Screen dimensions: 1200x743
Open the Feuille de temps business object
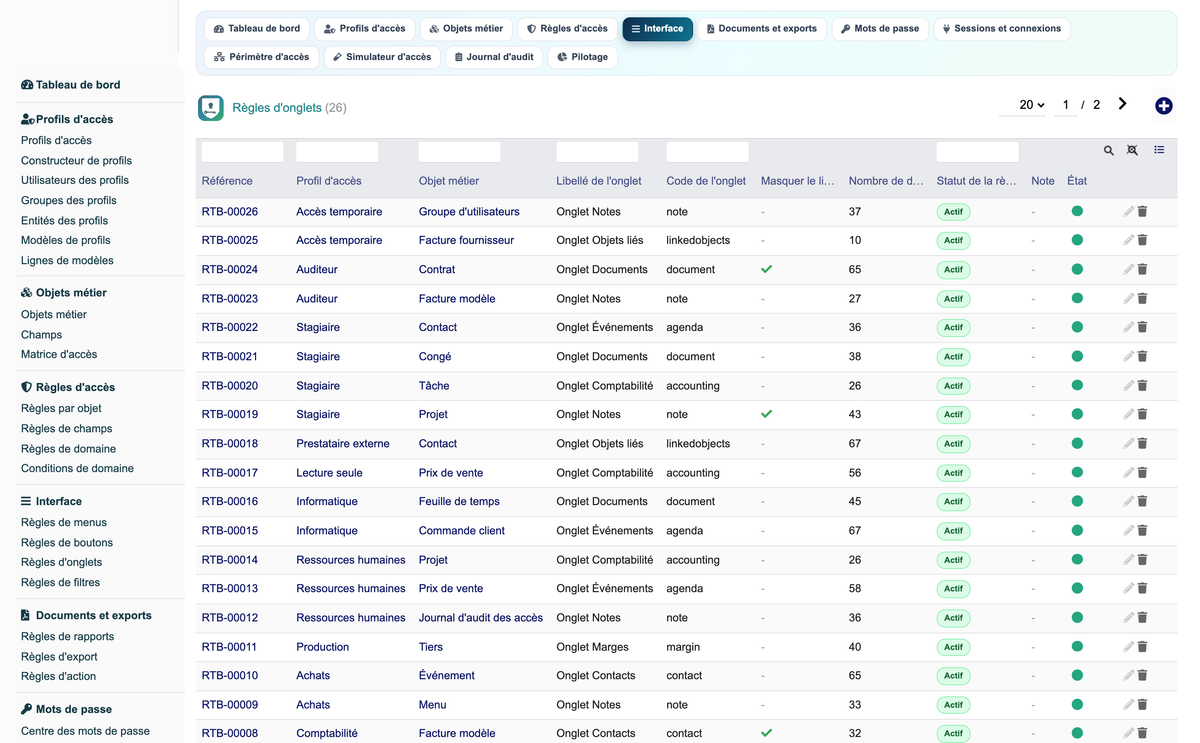[459, 501]
